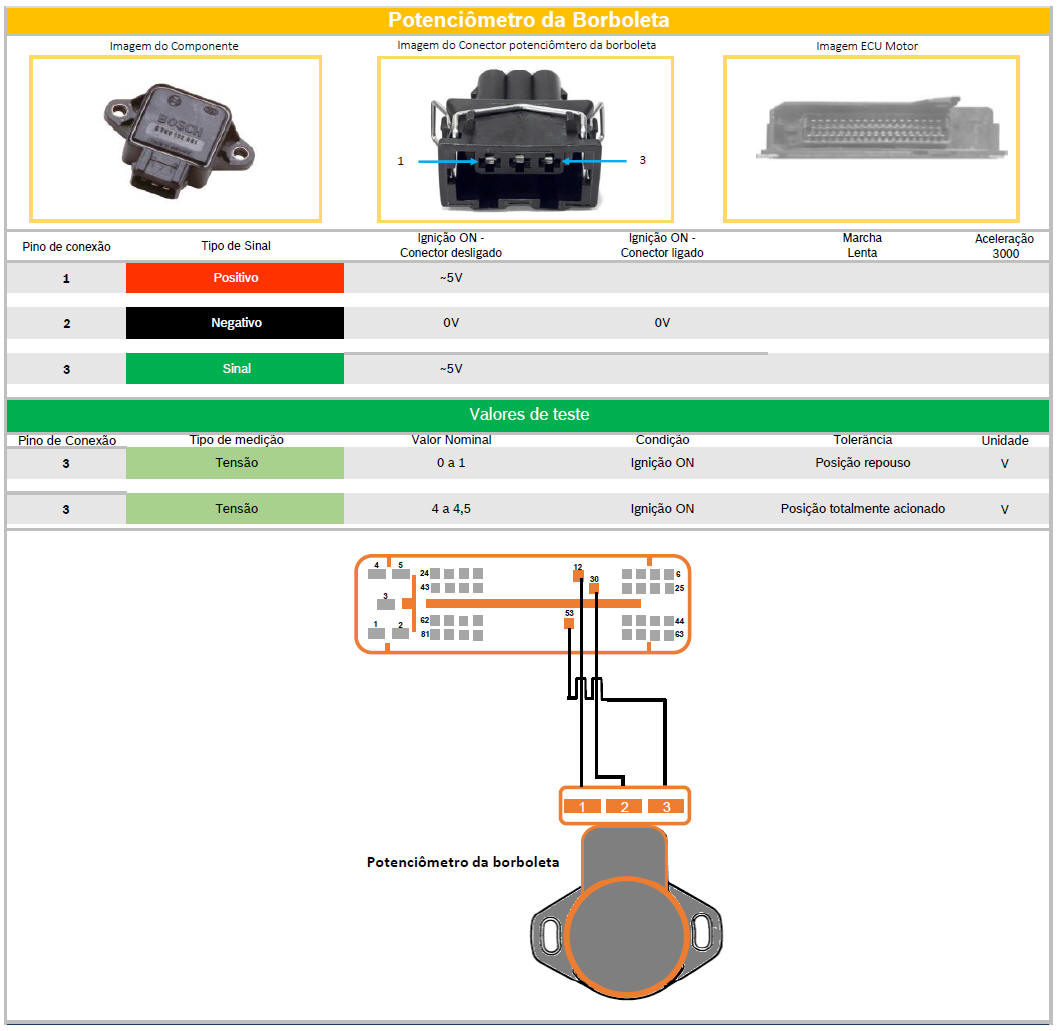The width and height of the screenshot is (1059, 1031).
Task: Select the black Negativo signal cell
Action: pyautogui.click(x=235, y=323)
